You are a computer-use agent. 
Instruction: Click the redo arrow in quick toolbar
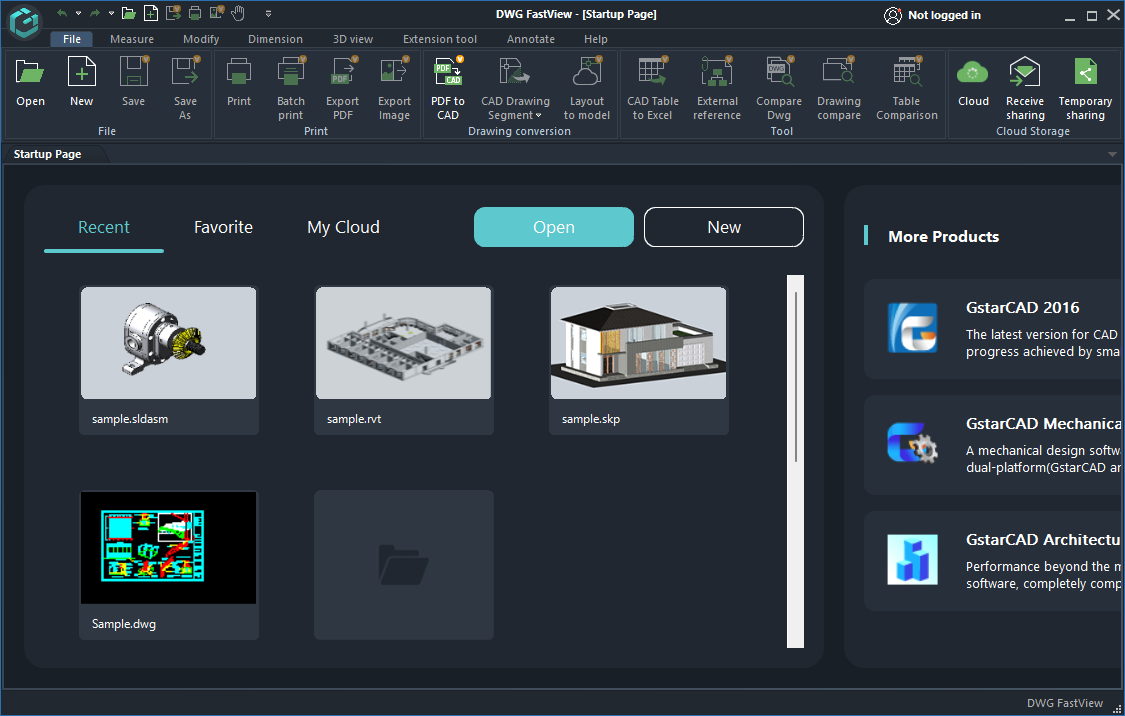point(95,13)
